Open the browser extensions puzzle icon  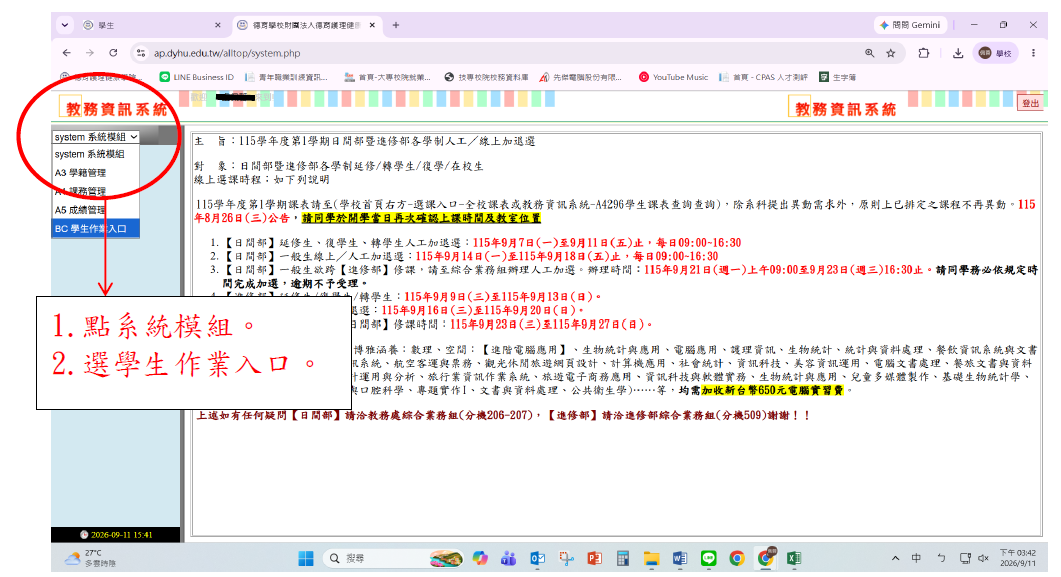coord(924,53)
